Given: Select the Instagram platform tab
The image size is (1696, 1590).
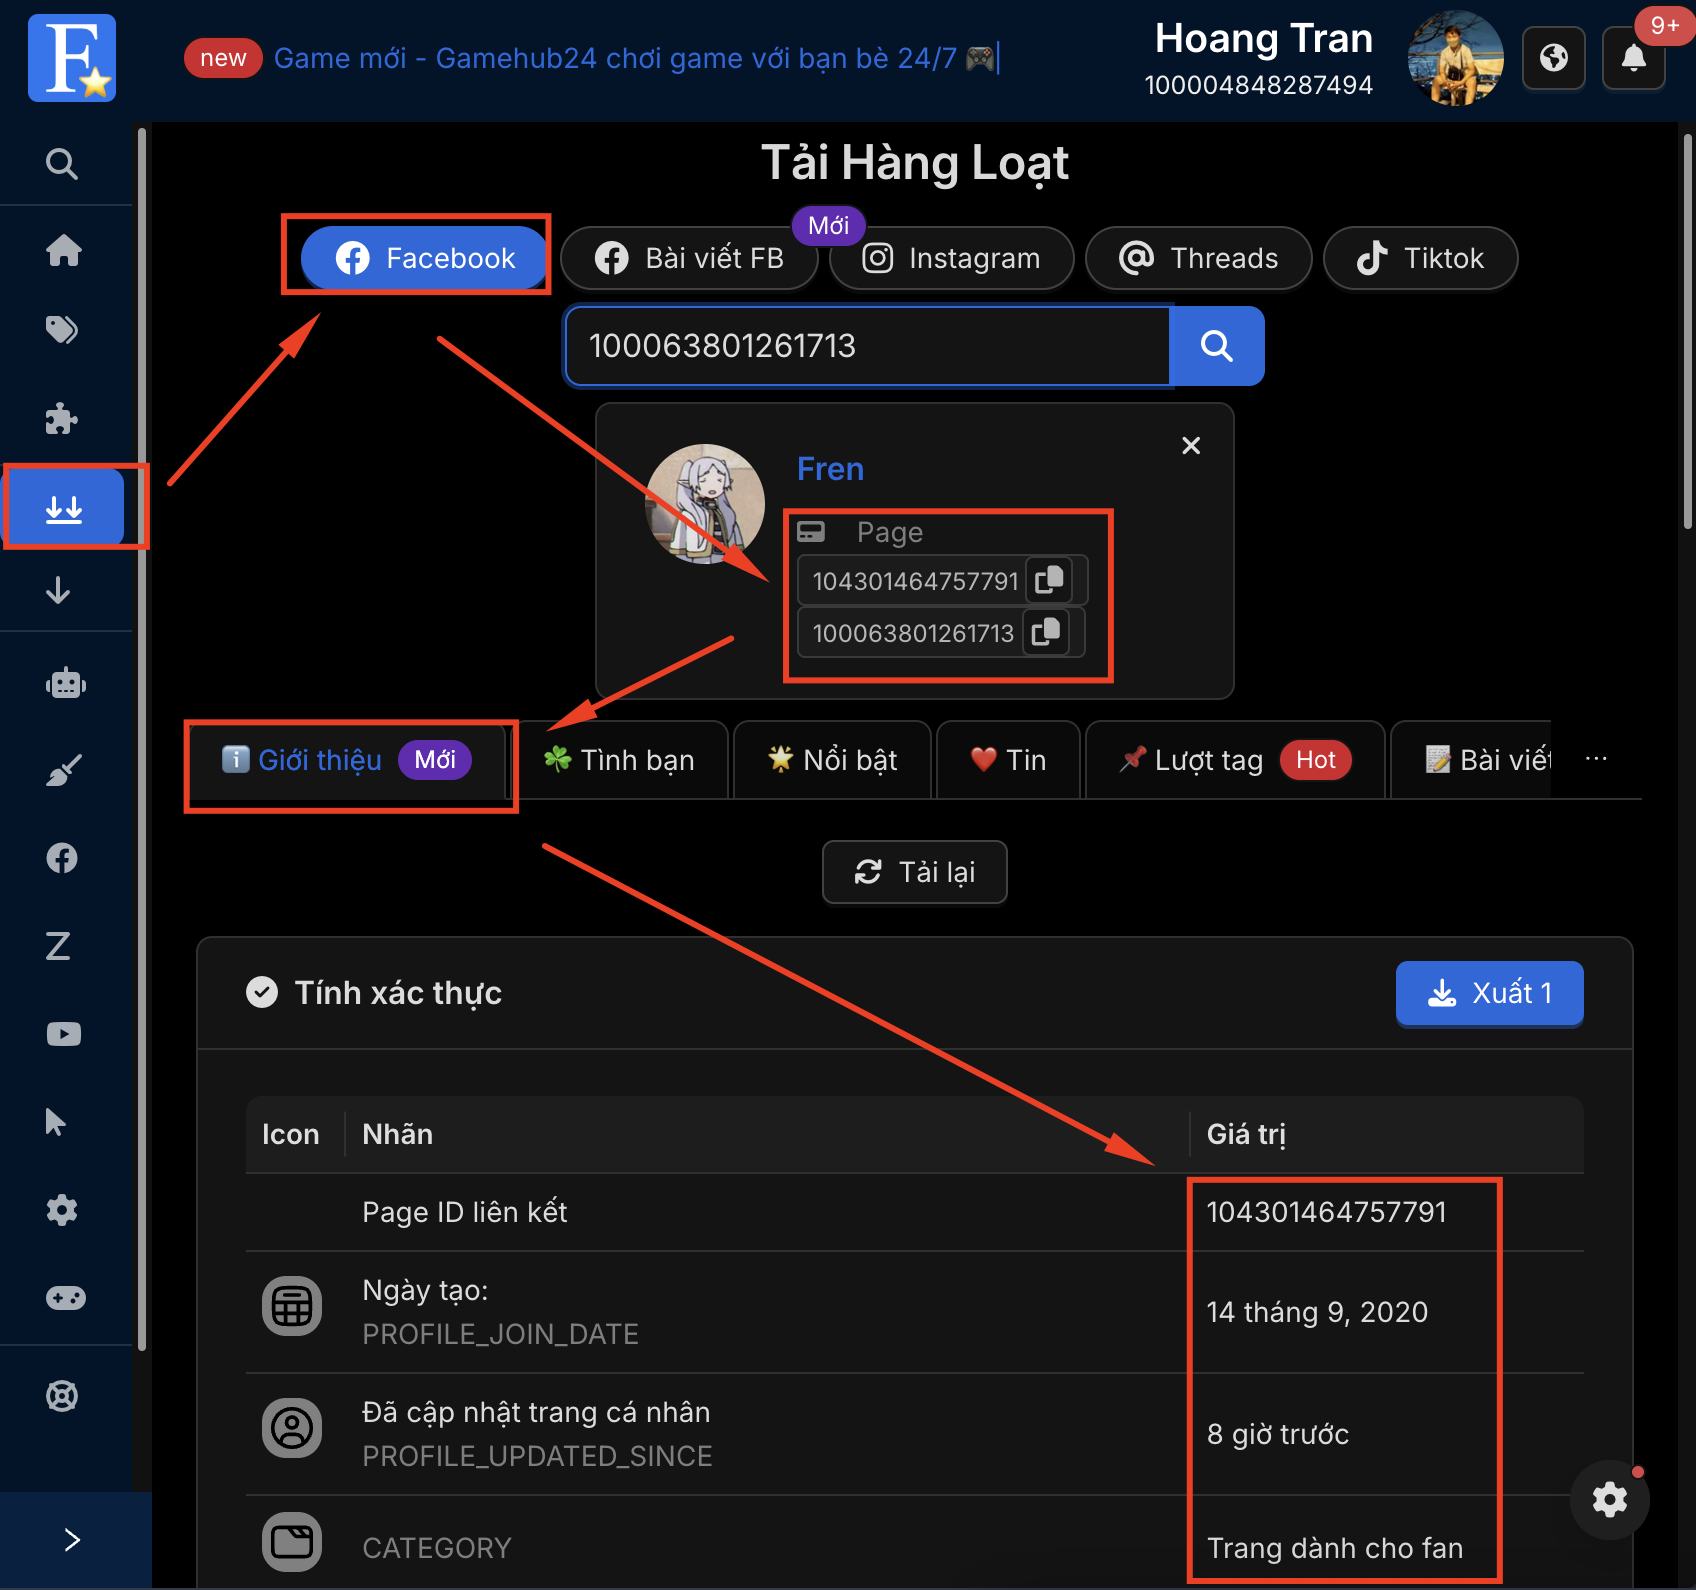Looking at the screenshot, I should 952,258.
